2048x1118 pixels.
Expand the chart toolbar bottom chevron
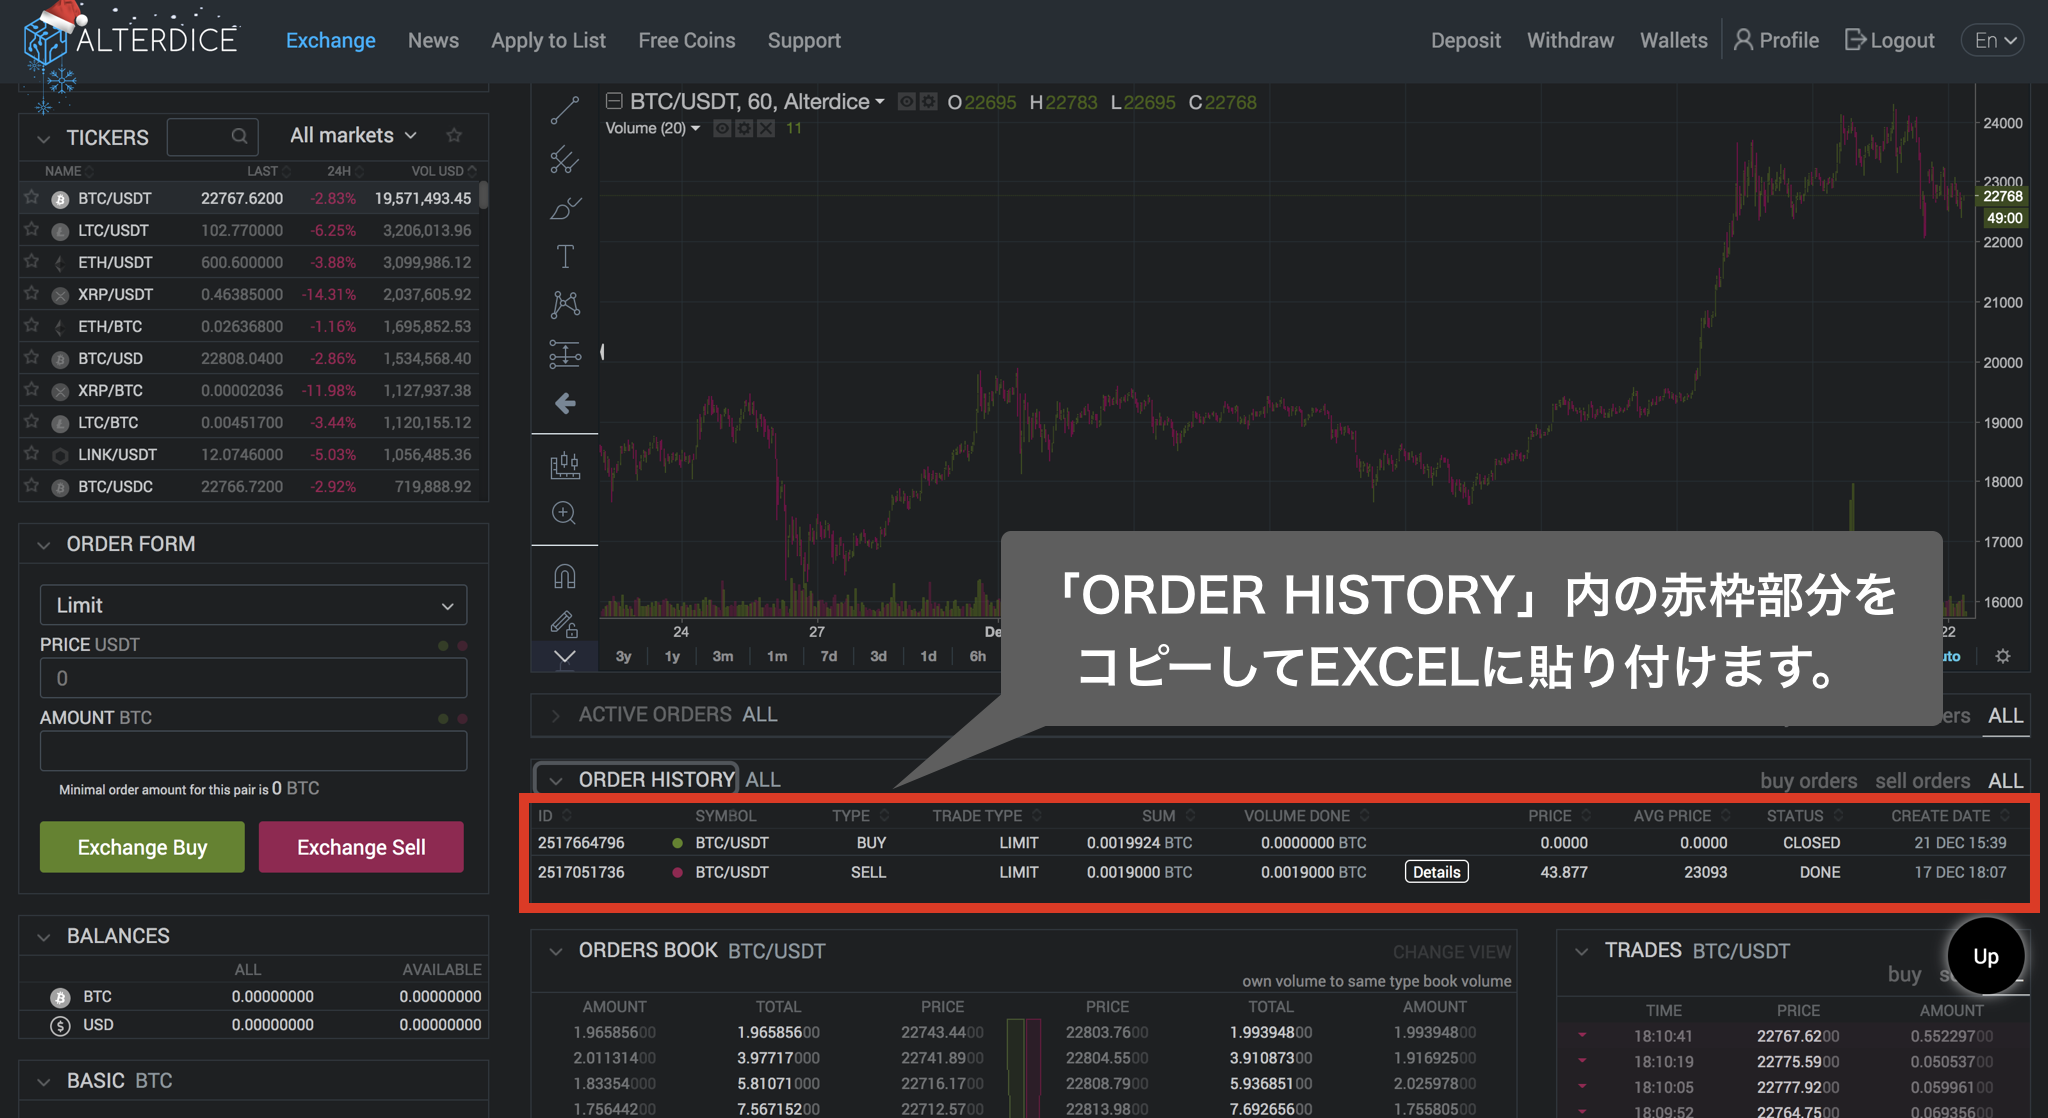coord(565,657)
